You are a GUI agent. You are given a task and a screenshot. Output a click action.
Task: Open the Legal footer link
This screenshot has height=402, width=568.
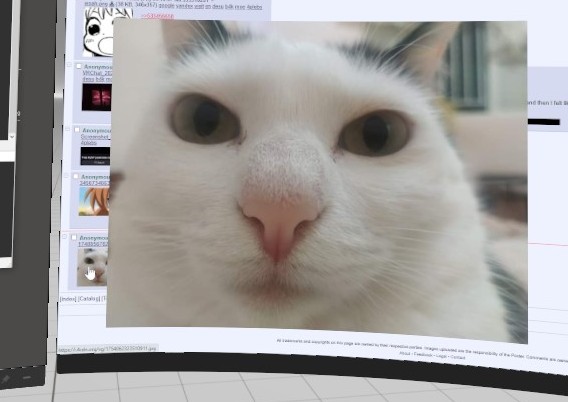pos(441,356)
